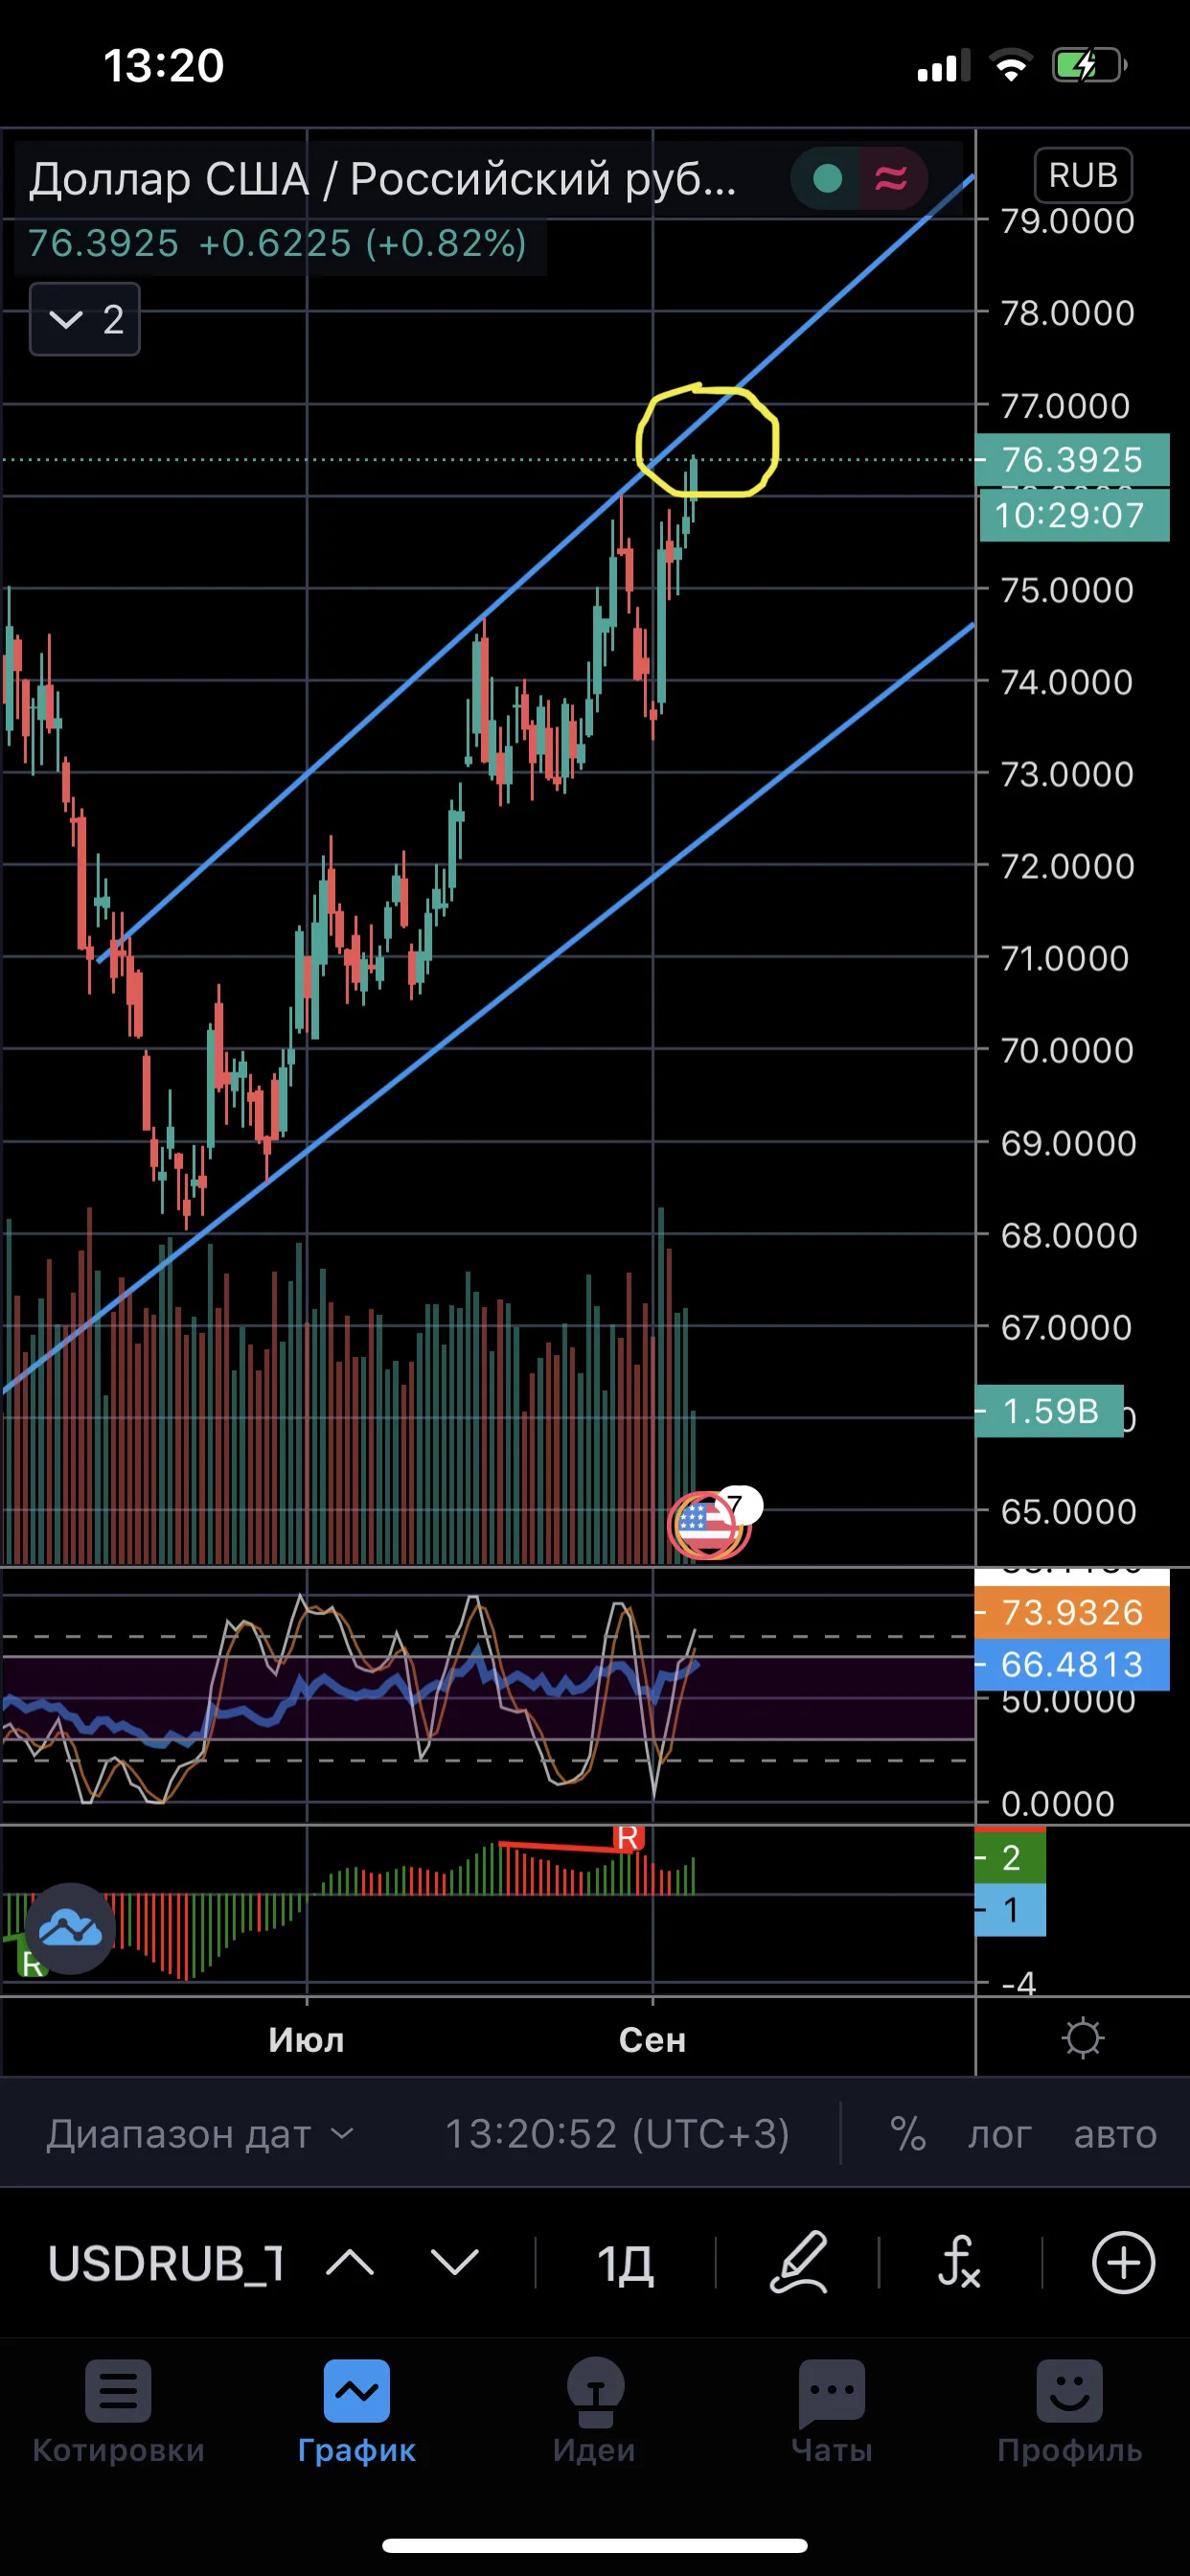The height and width of the screenshot is (2576, 1190).
Task: Tap the green market status dot
Action: 827,179
